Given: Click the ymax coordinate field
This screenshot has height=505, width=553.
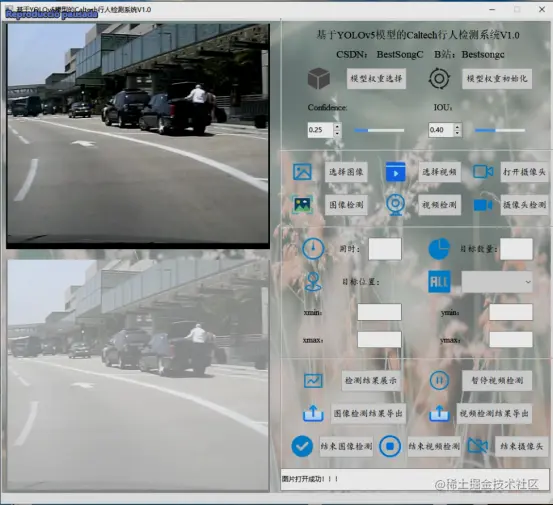Looking at the screenshot, I should tap(511, 340).
